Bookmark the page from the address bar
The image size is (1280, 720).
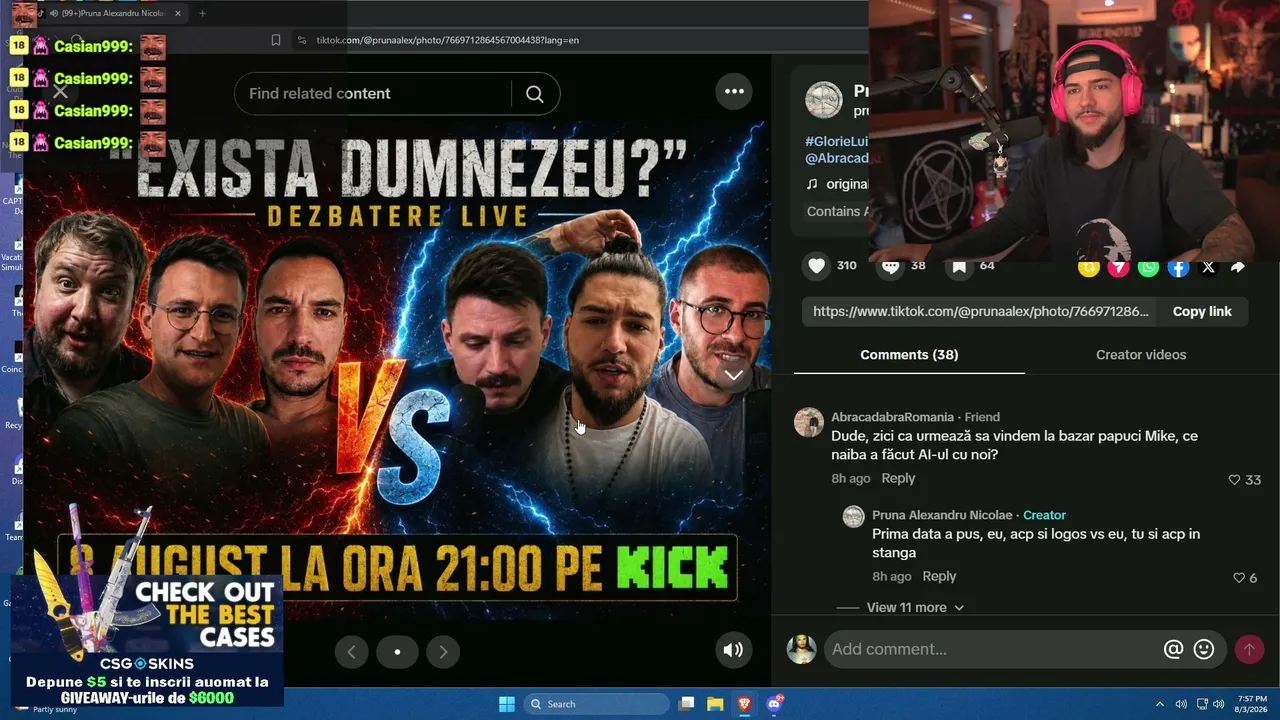pos(276,40)
